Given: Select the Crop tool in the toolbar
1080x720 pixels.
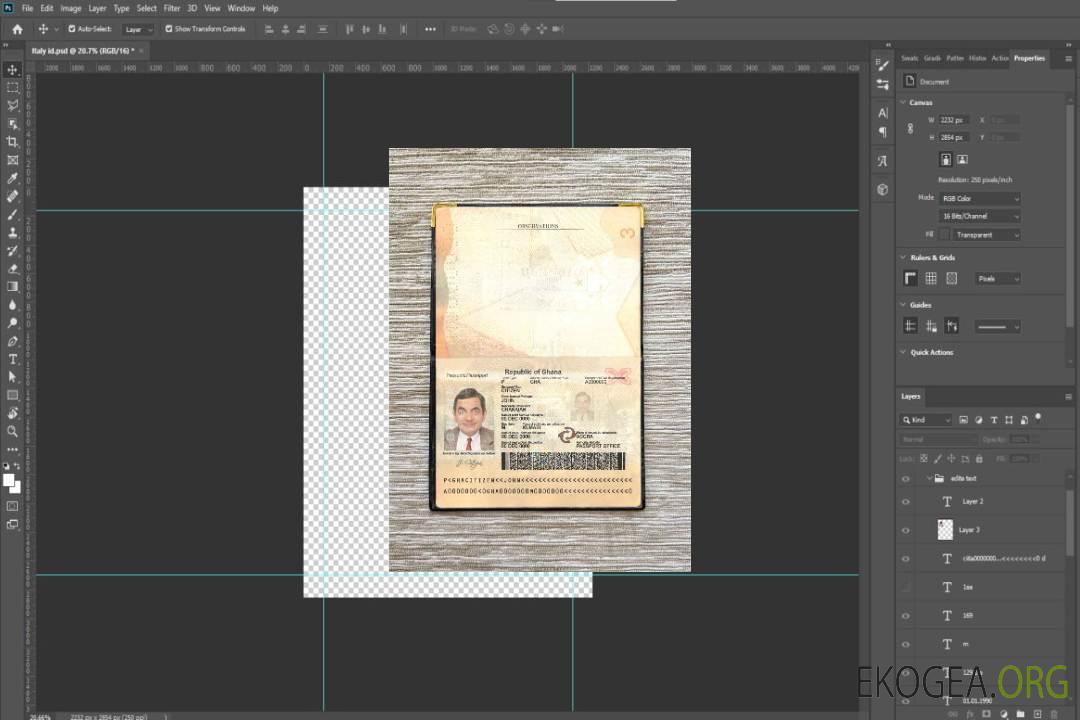Looking at the screenshot, I should pyautogui.click(x=13, y=142).
